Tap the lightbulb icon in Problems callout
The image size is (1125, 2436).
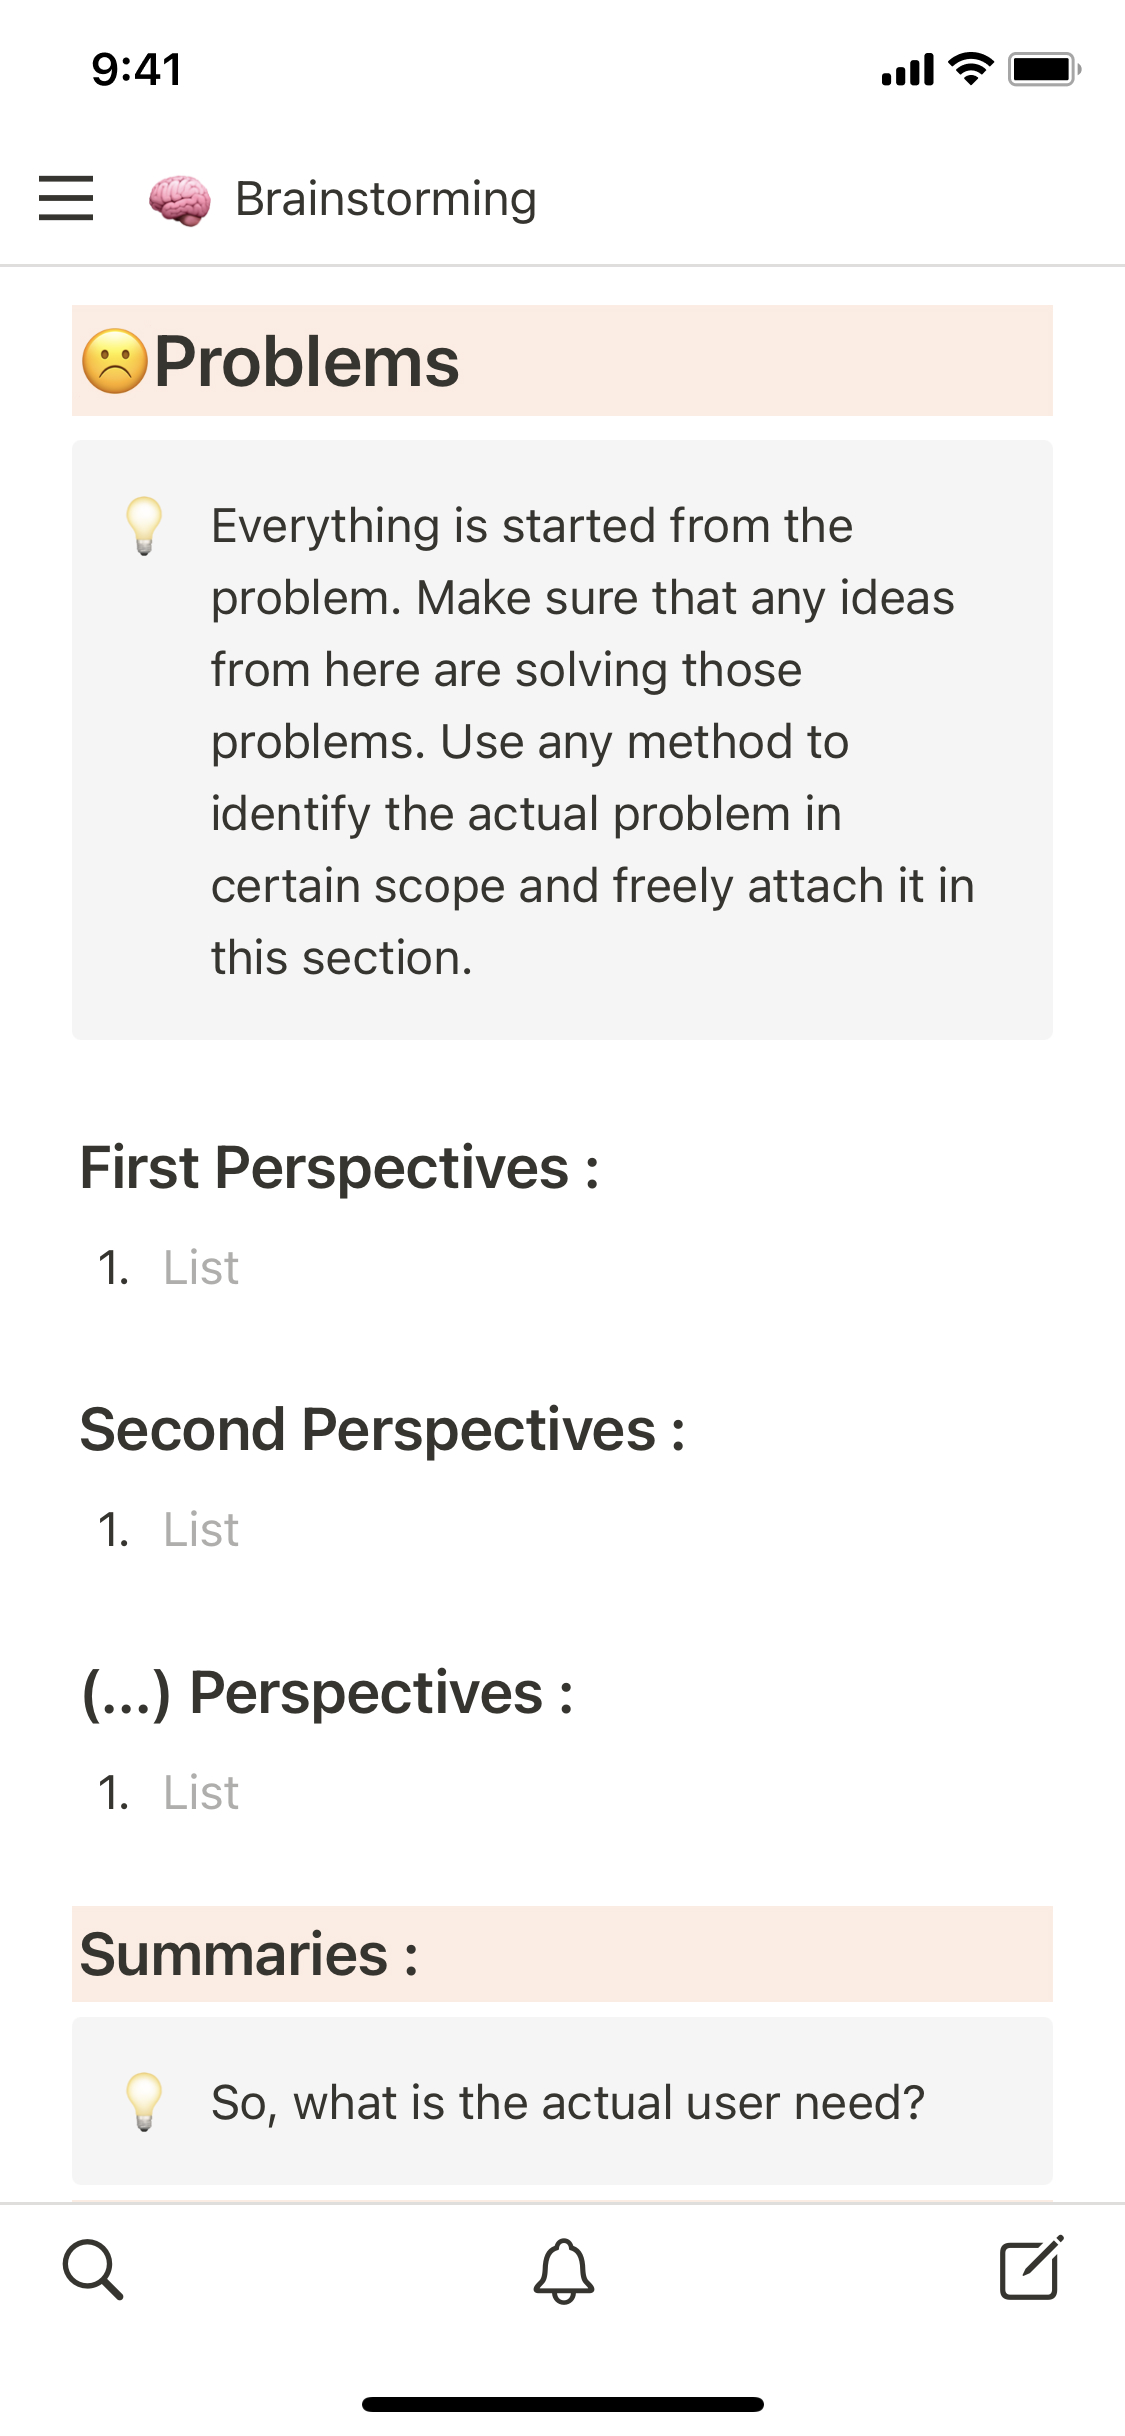tap(144, 525)
